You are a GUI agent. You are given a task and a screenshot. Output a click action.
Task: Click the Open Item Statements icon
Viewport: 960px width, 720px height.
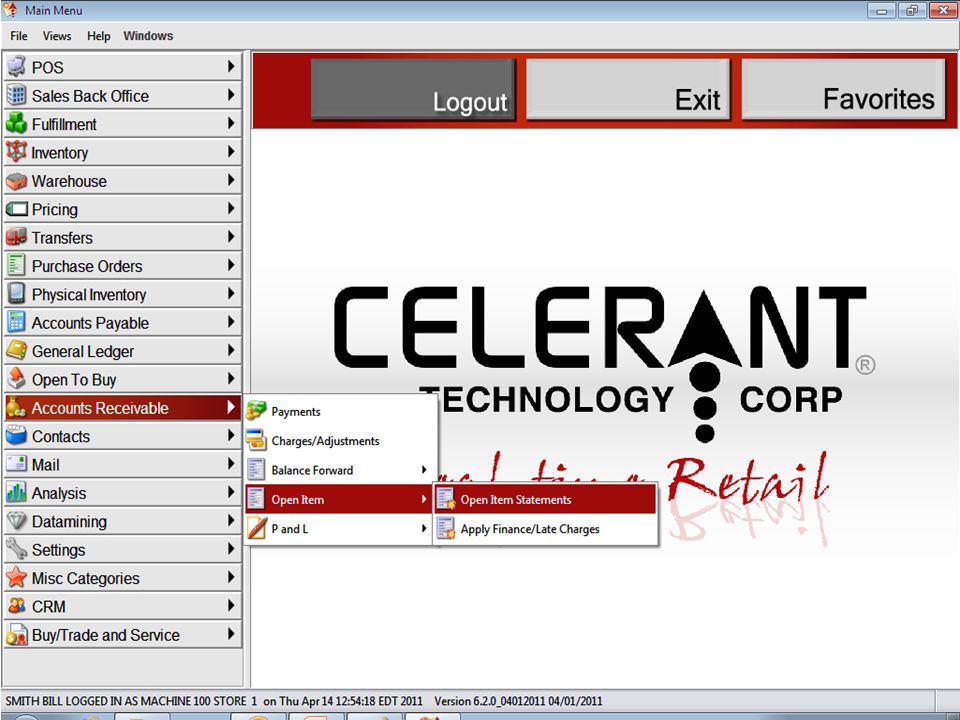tap(446, 499)
